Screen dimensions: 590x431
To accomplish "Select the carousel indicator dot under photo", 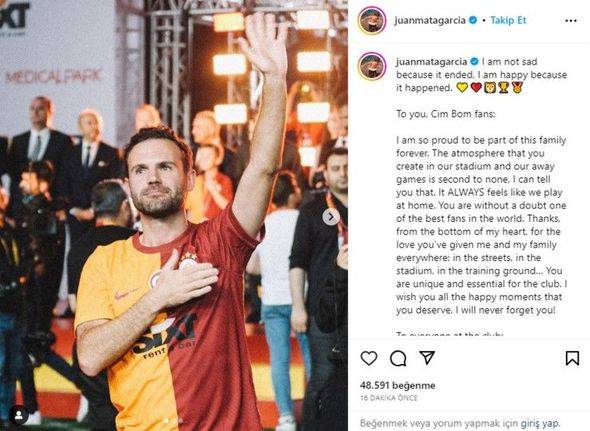I will coord(166,420).
